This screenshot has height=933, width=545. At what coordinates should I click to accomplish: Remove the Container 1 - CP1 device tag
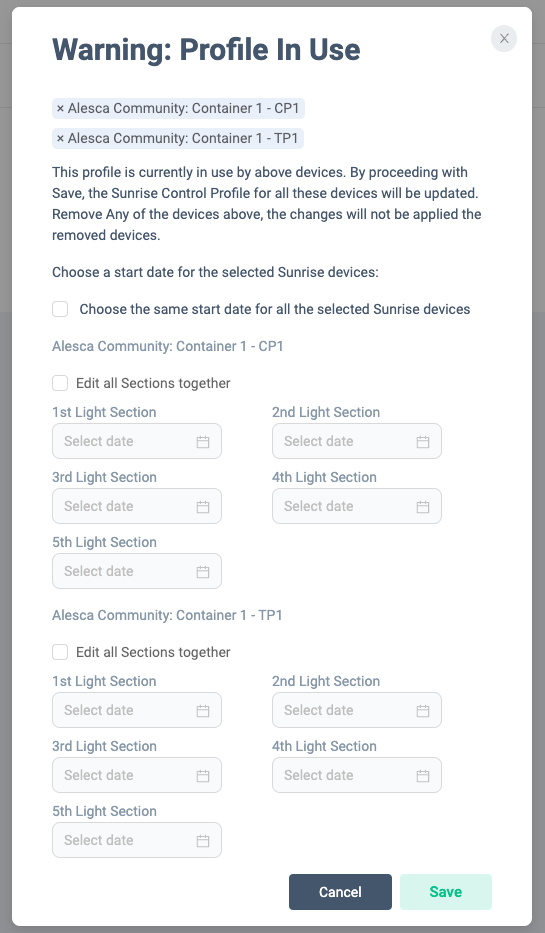[60, 108]
